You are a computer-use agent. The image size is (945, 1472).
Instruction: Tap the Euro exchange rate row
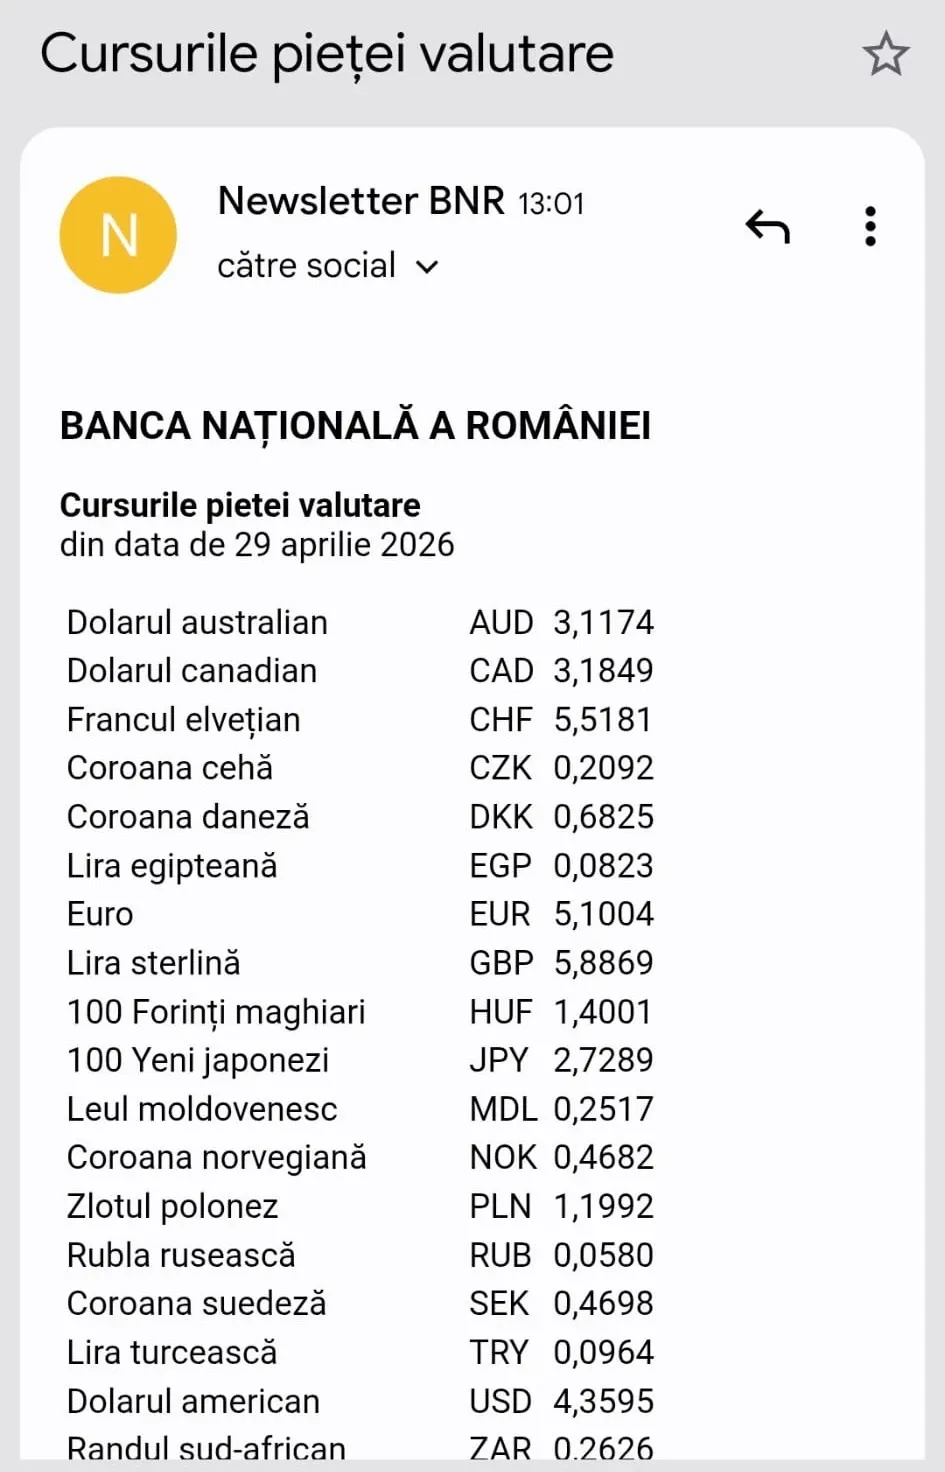[x=360, y=914]
